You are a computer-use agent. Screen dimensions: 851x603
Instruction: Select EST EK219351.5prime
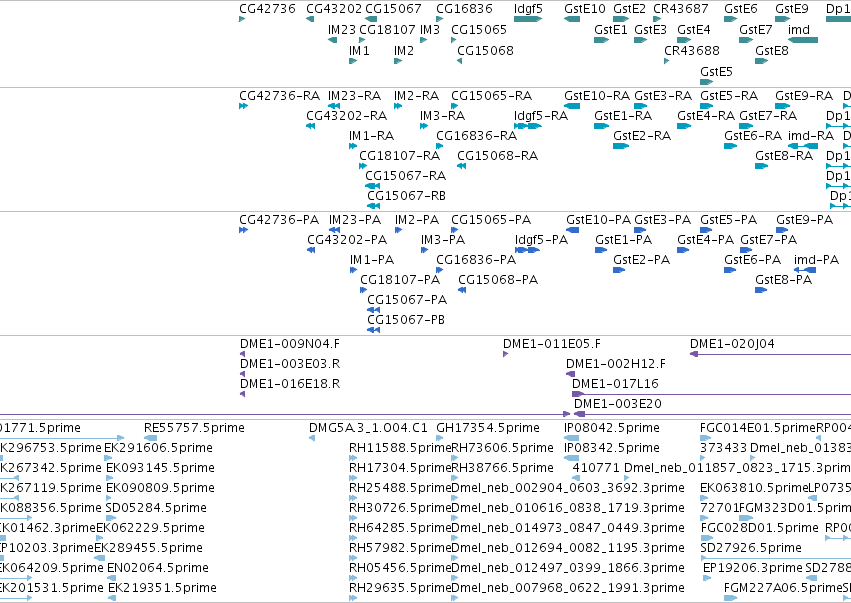162,588
